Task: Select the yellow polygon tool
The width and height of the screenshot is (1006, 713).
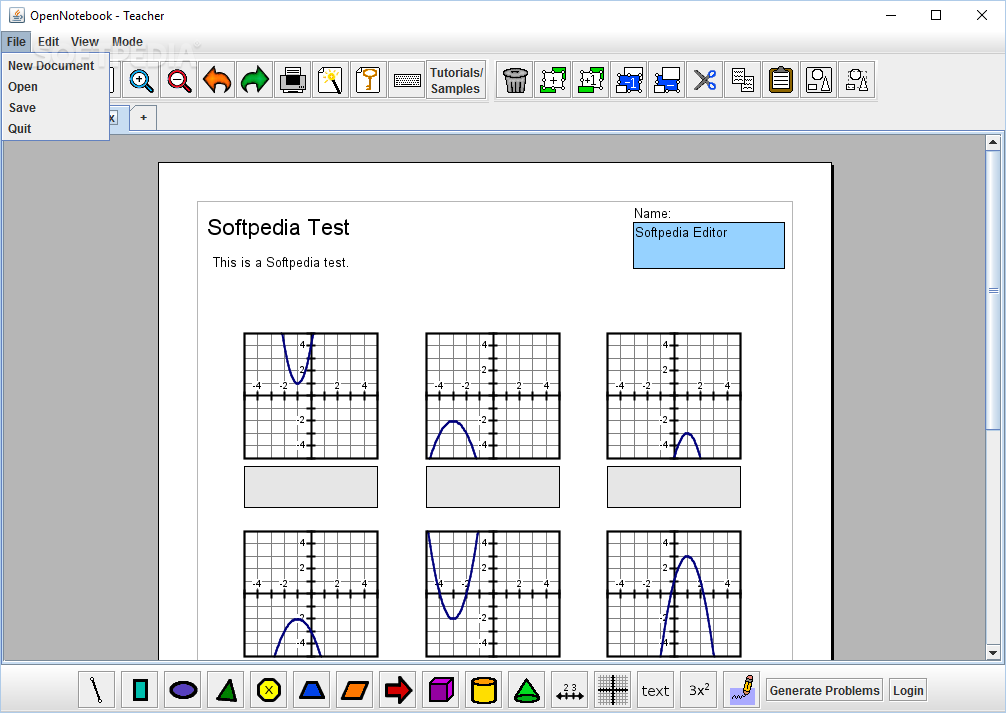Action: [269, 690]
